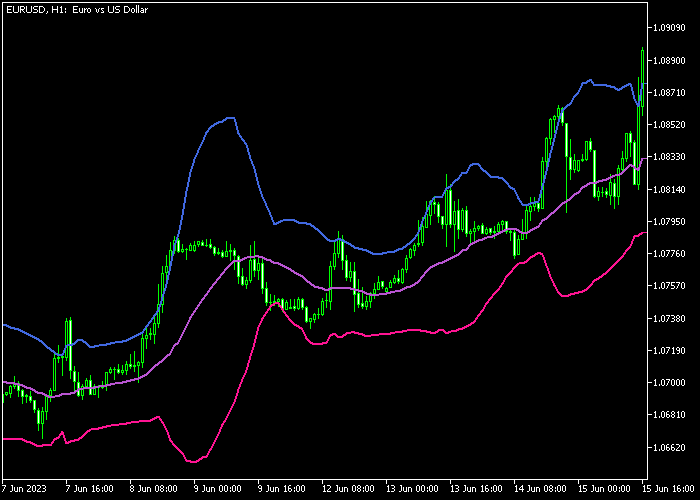Image resolution: width=700 pixels, height=500 pixels.
Task: Click the '9 Jun 16:00' time label
Action: point(282,489)
